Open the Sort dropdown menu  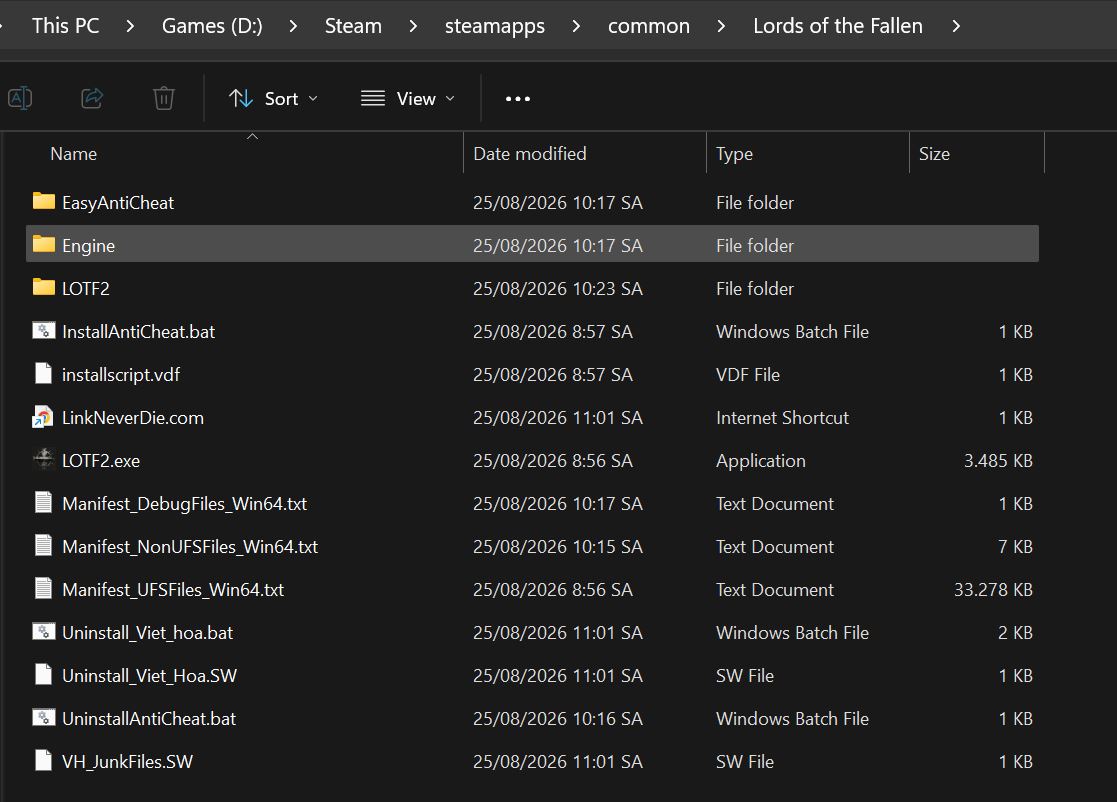coord(274,98)
